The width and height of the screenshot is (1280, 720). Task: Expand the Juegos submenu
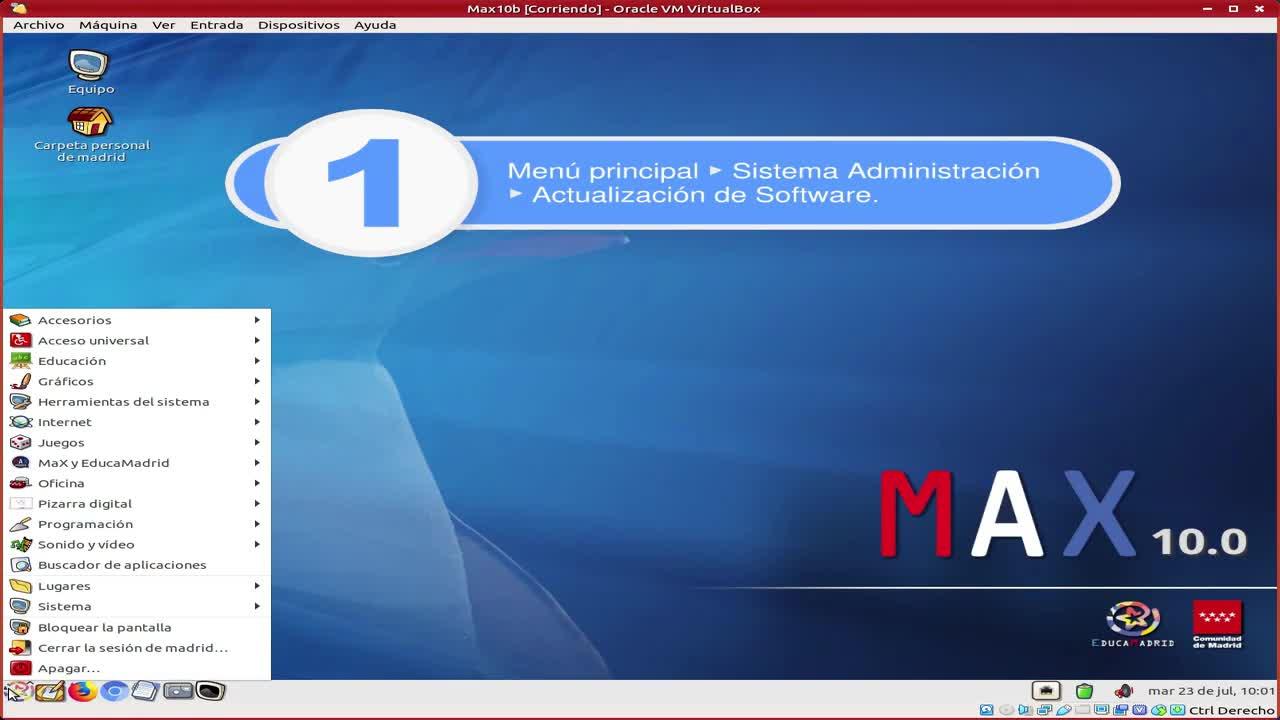pyautogui.click(x=136, y=442)
